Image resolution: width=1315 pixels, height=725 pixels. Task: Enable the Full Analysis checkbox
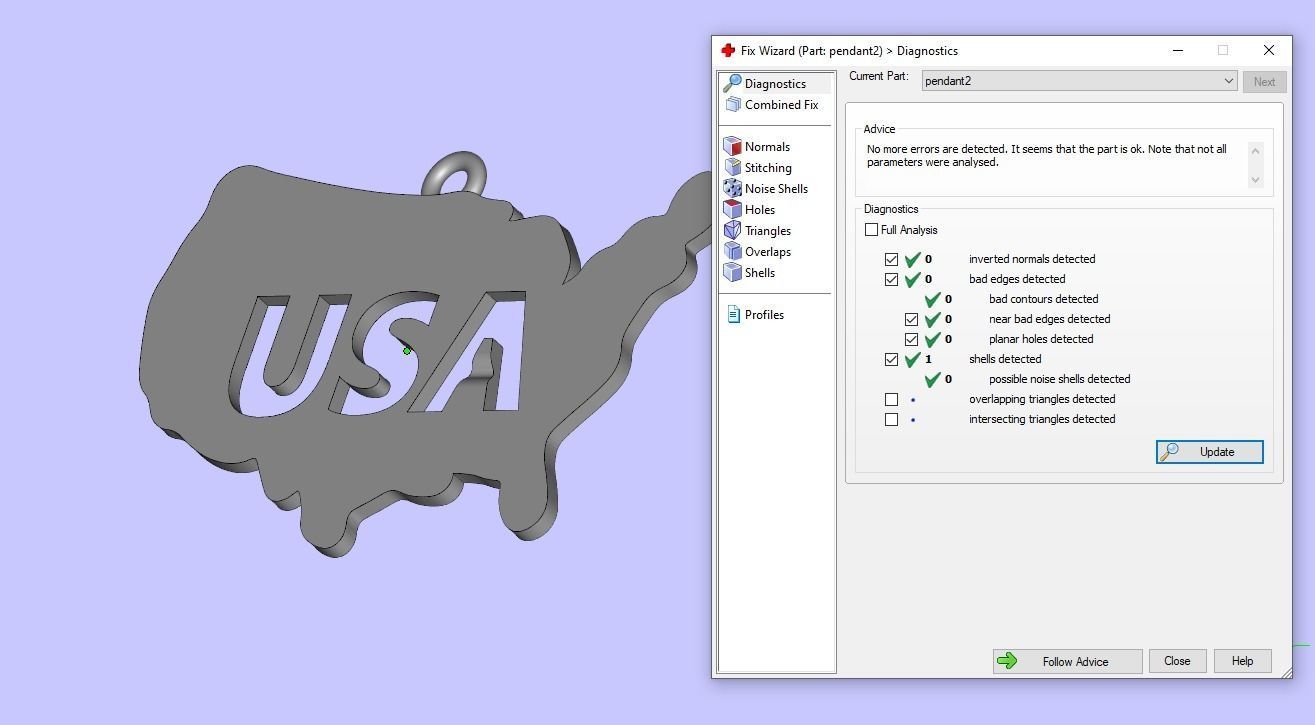pos(871,230)
